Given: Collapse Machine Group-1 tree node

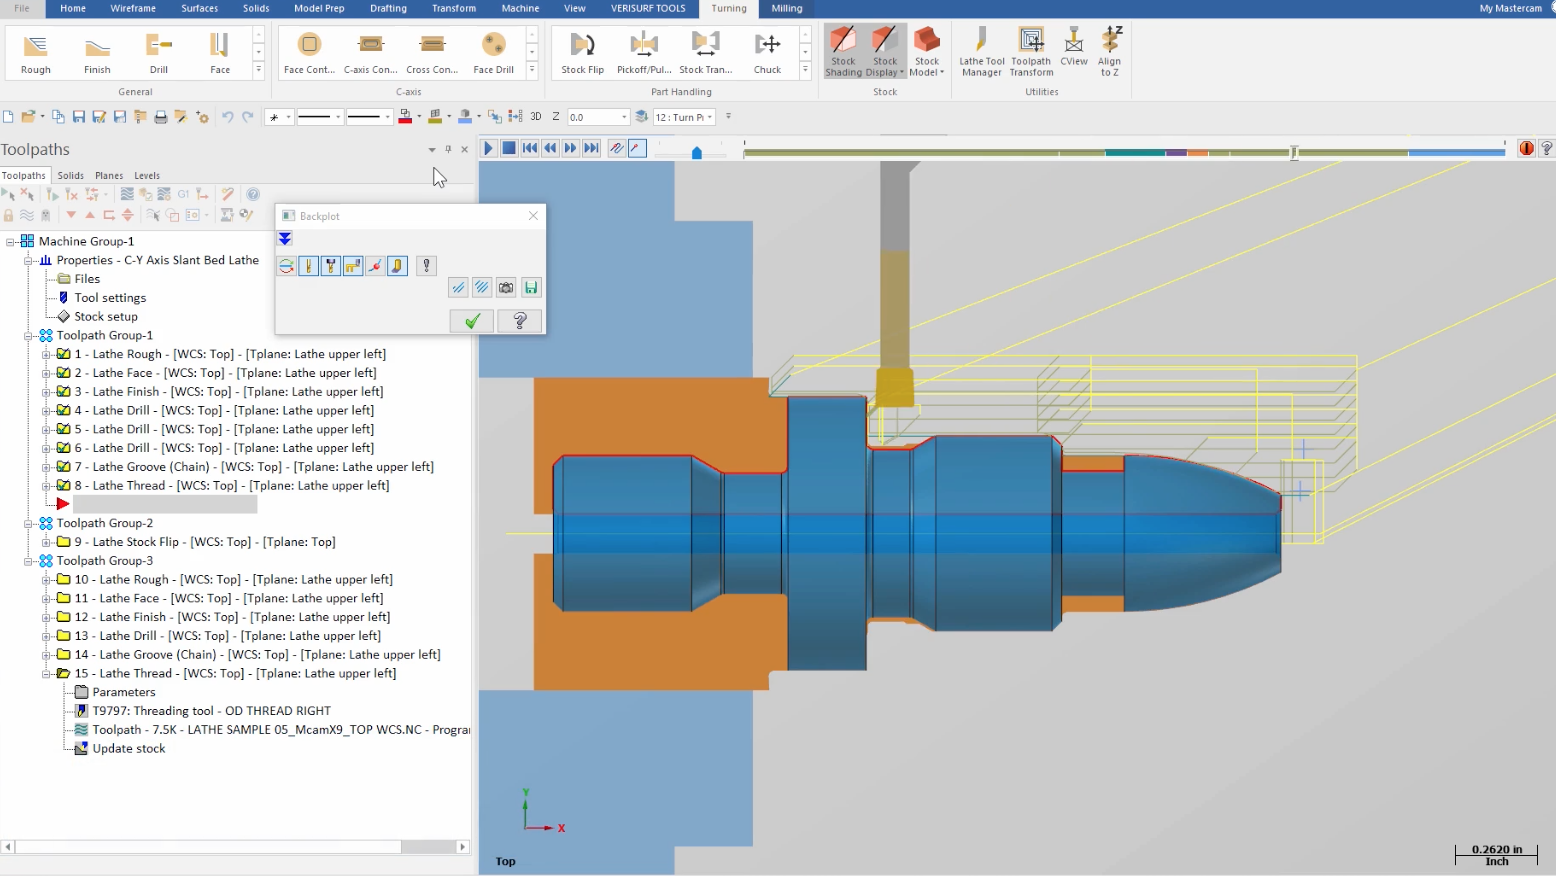Looking at the screenshot, I should pos(10,242).
